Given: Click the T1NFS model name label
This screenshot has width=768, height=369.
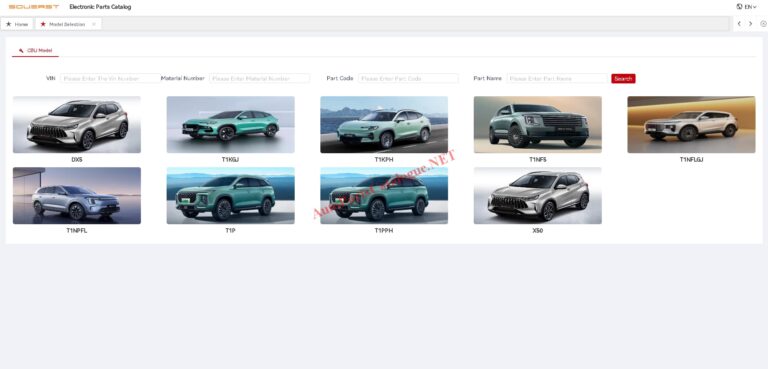Looking at the screenshot, I should click(x=538, y=160).
